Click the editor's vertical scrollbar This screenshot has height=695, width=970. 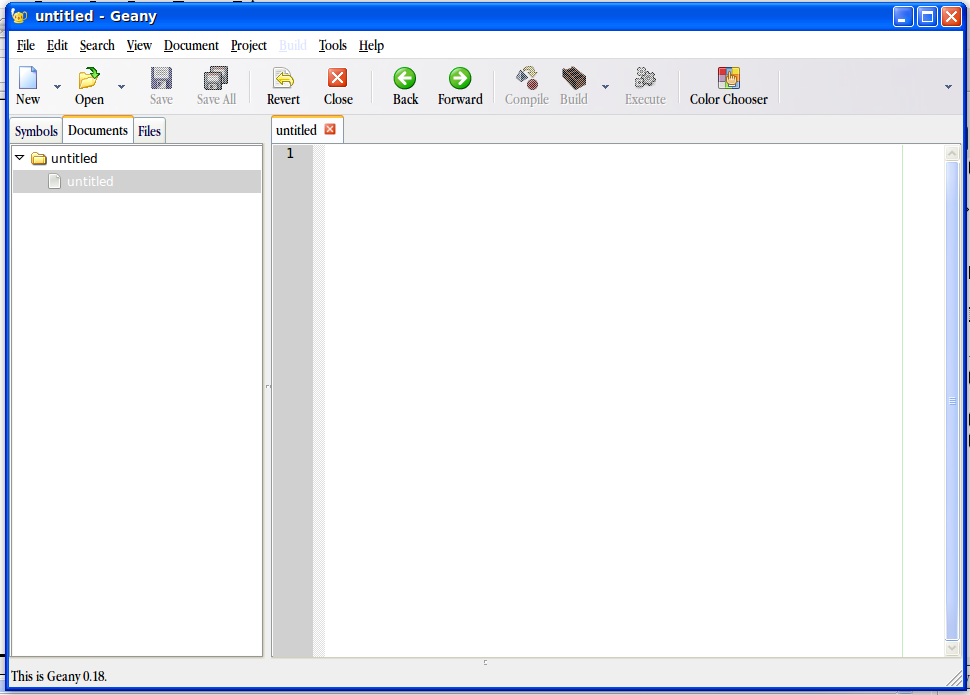pyautogui.click(x=952, y=400)
